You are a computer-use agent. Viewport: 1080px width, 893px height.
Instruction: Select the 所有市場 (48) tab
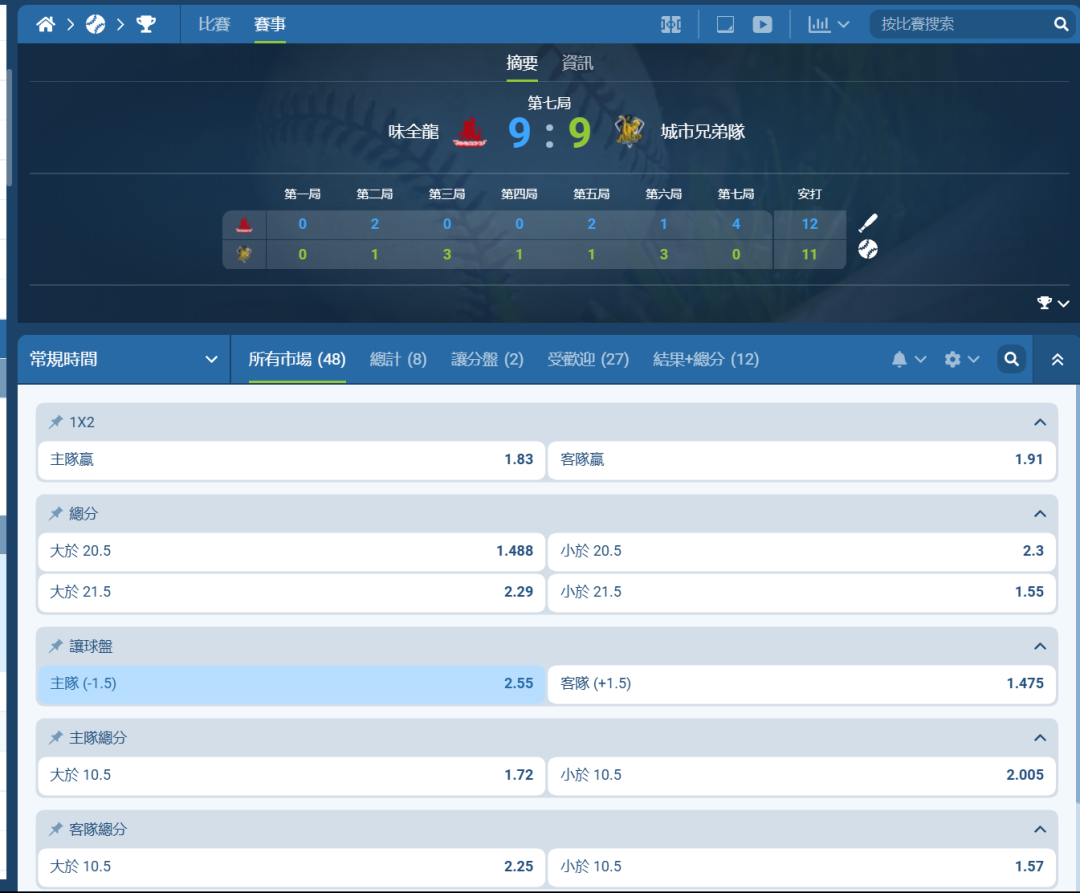pos(297,359)
